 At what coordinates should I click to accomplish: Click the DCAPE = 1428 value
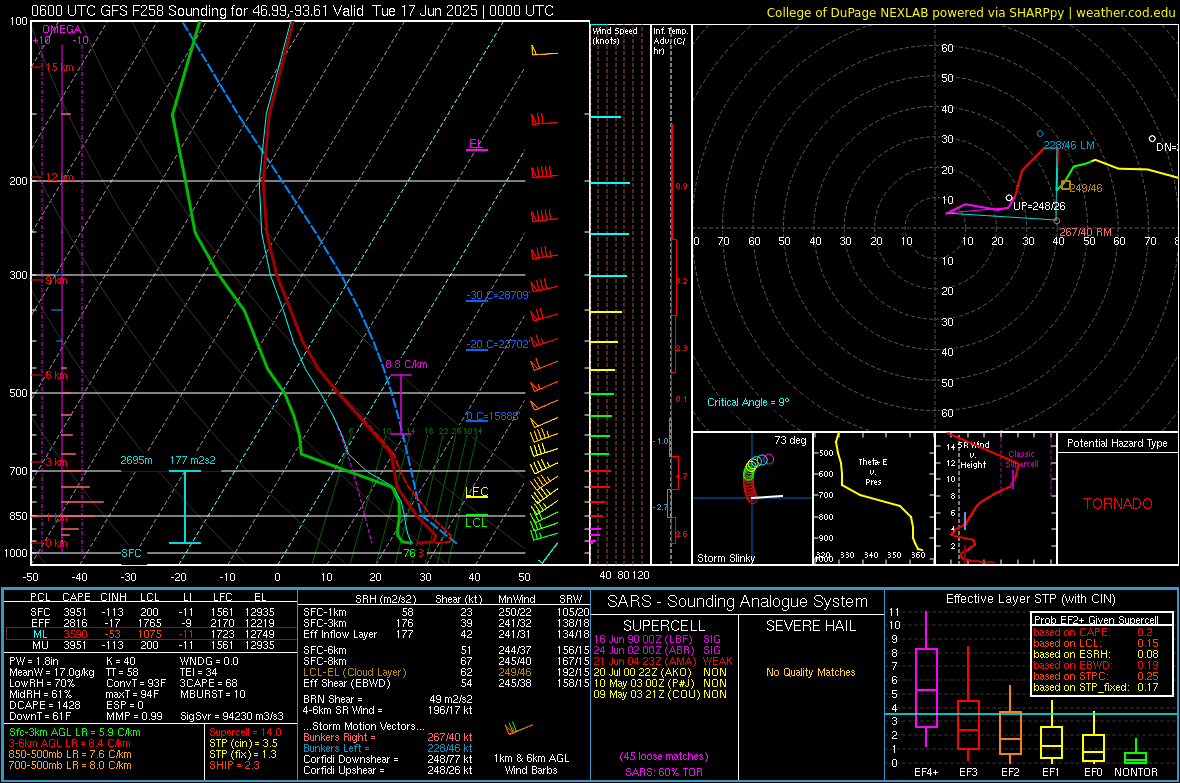pyautogui.click(x=44, y=705)
